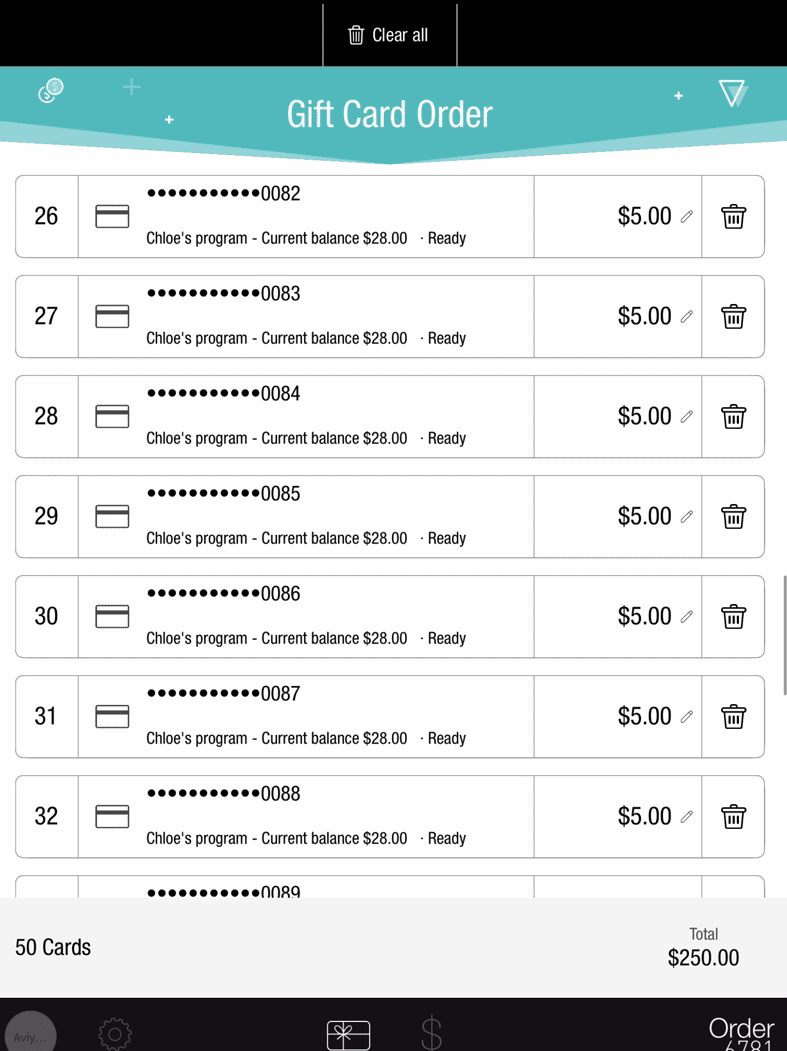Delete row 32 card ending 0088
Screen dimensions: 787x1051
(x=733, y=816)
